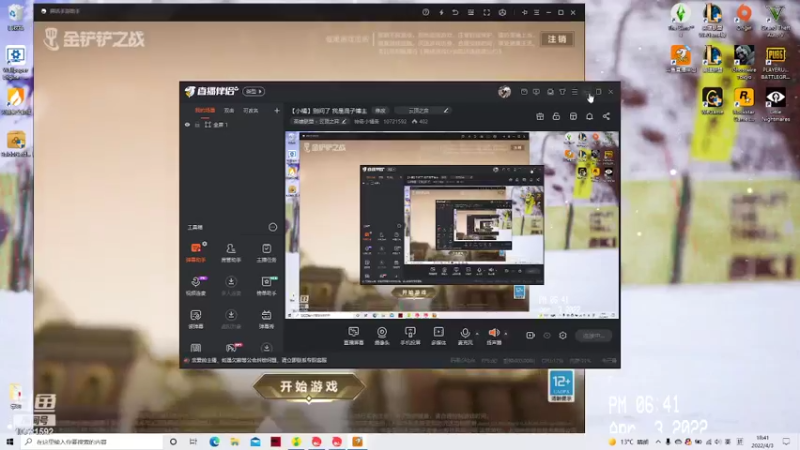Viewport: 800px width, 450px height.
Task: Add a screen capture source in the bottom bar
Action: 354,336
